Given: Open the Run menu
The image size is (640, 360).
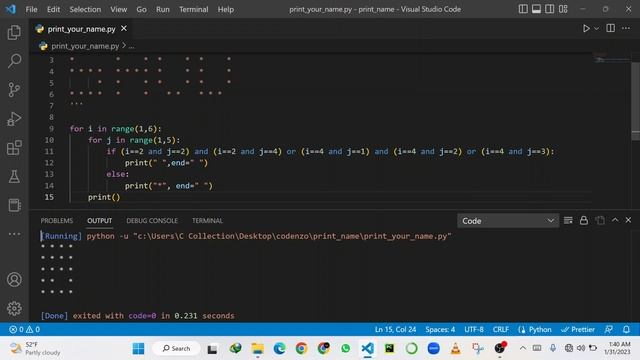Looking at the screenshot, I should (x=162, y=9).
